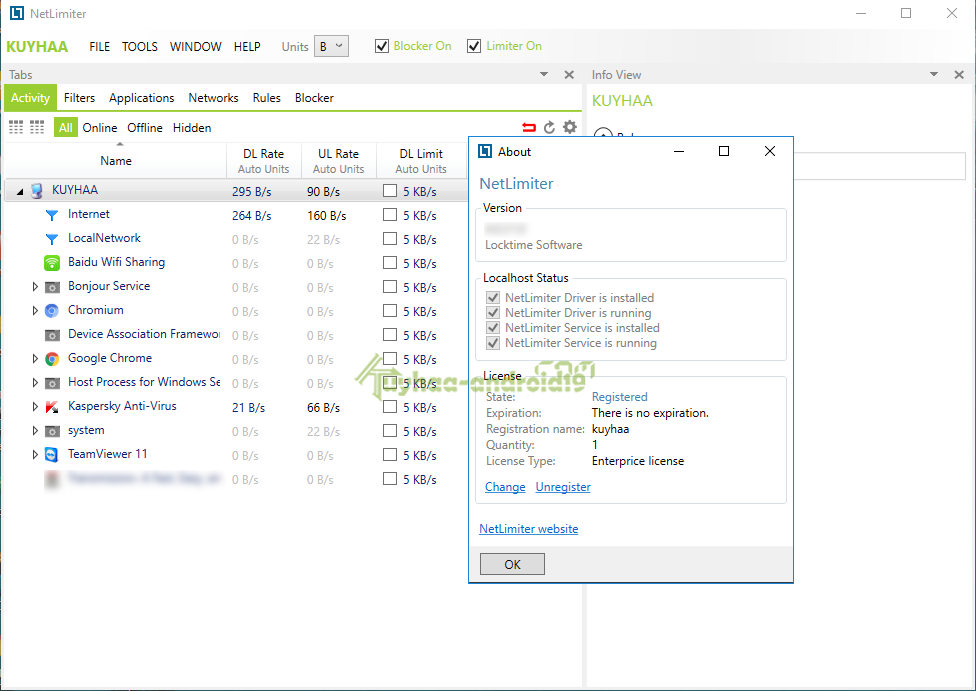Click the DL Rate column header
The height and width of the screenshot is (691, 976).
coord(263,161)
